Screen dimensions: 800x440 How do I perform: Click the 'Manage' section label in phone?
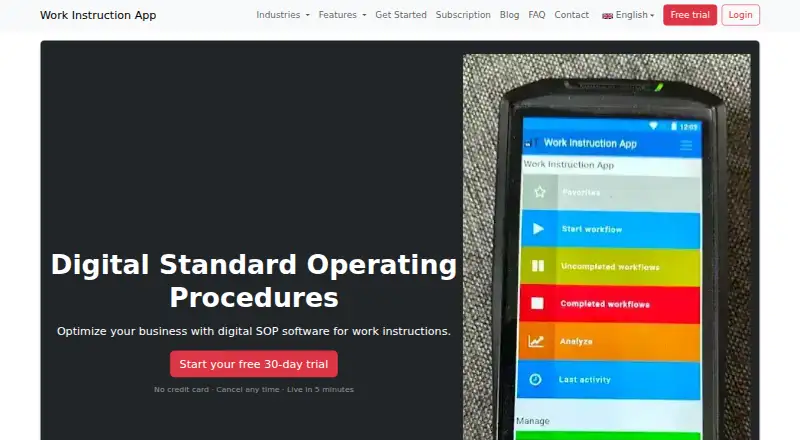533,421
